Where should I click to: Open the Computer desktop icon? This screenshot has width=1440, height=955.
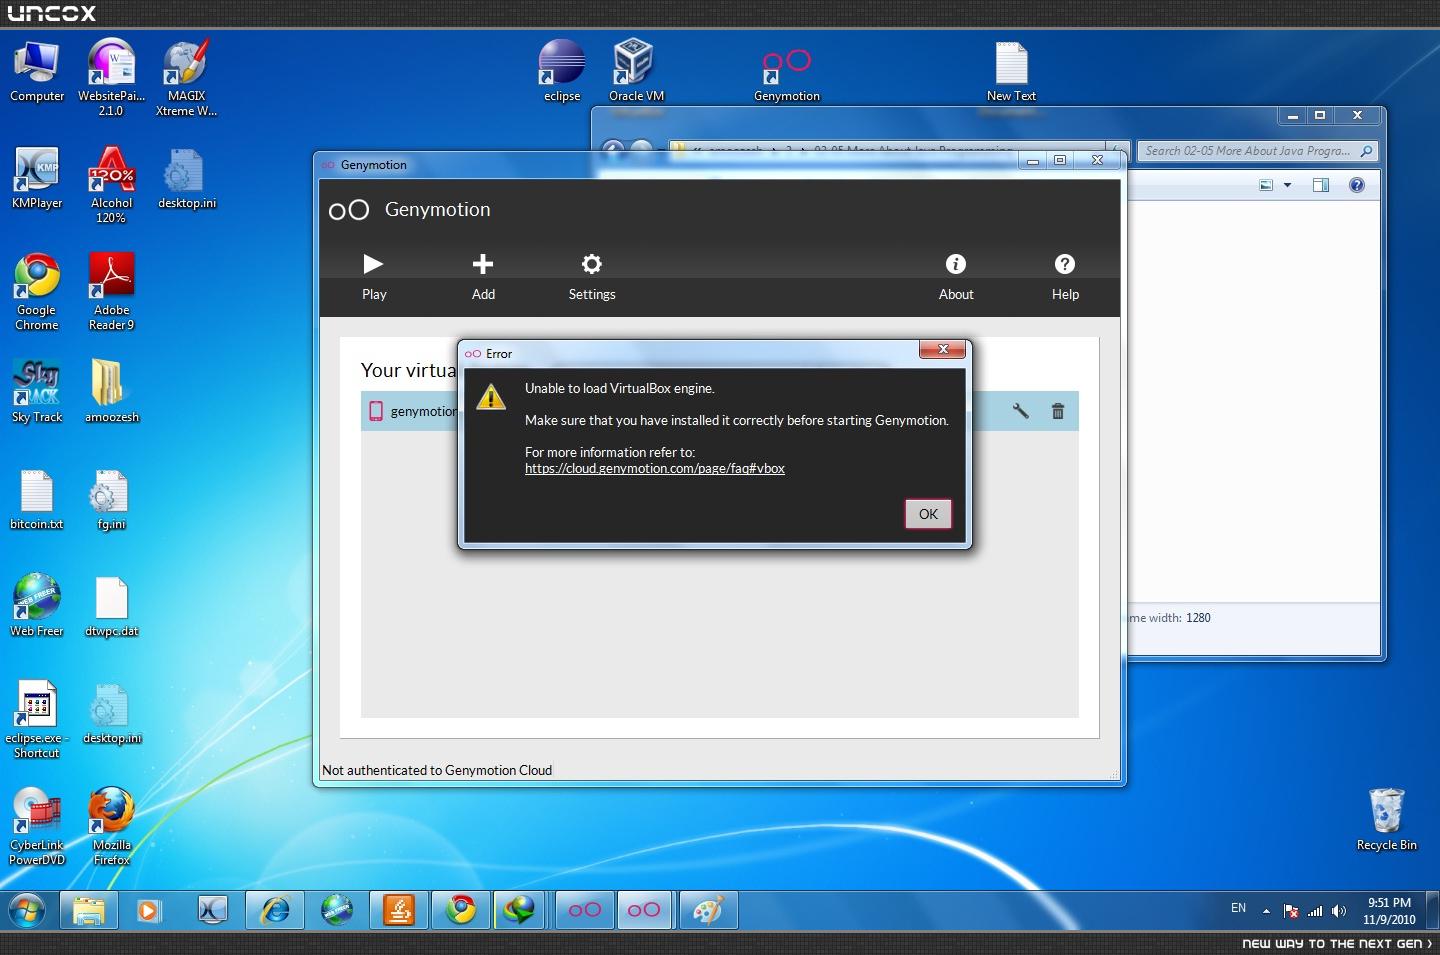point(37,72)
